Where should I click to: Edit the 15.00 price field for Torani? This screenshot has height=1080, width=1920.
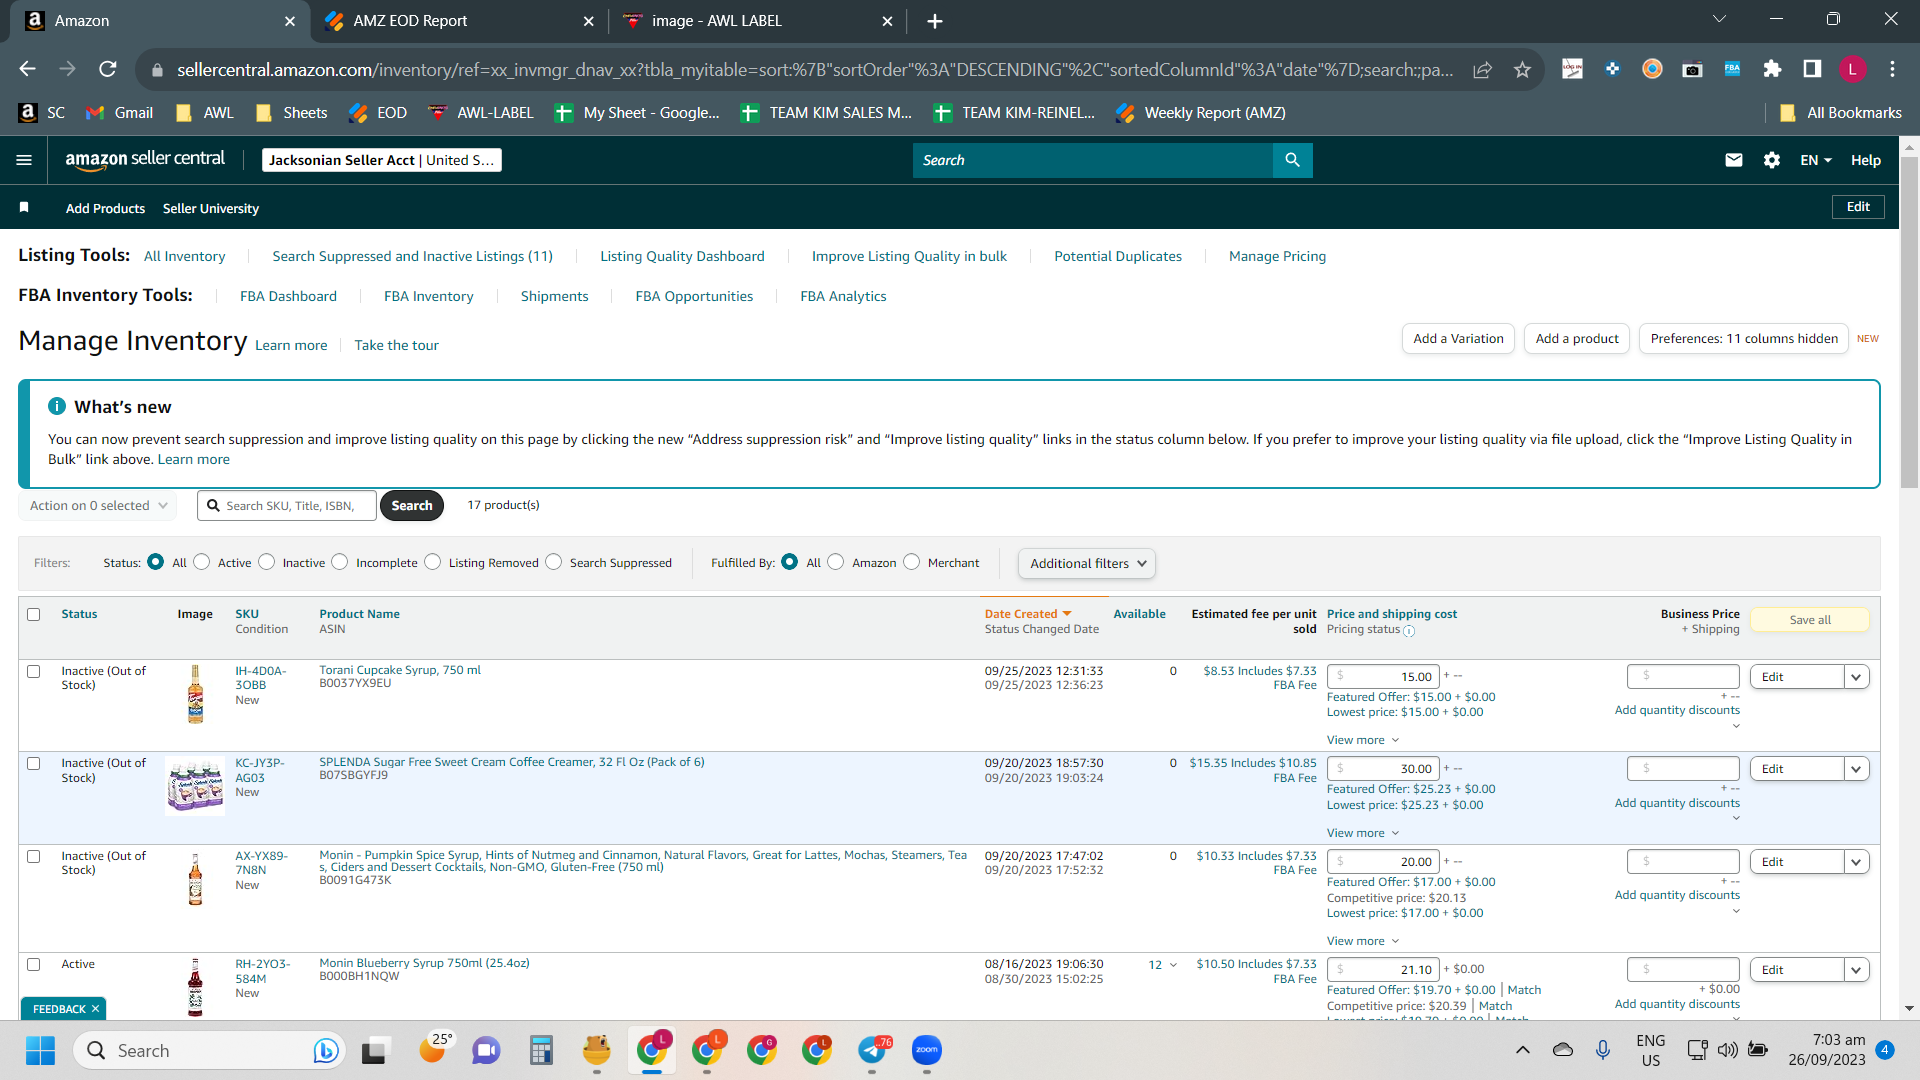pos(1383,677)
